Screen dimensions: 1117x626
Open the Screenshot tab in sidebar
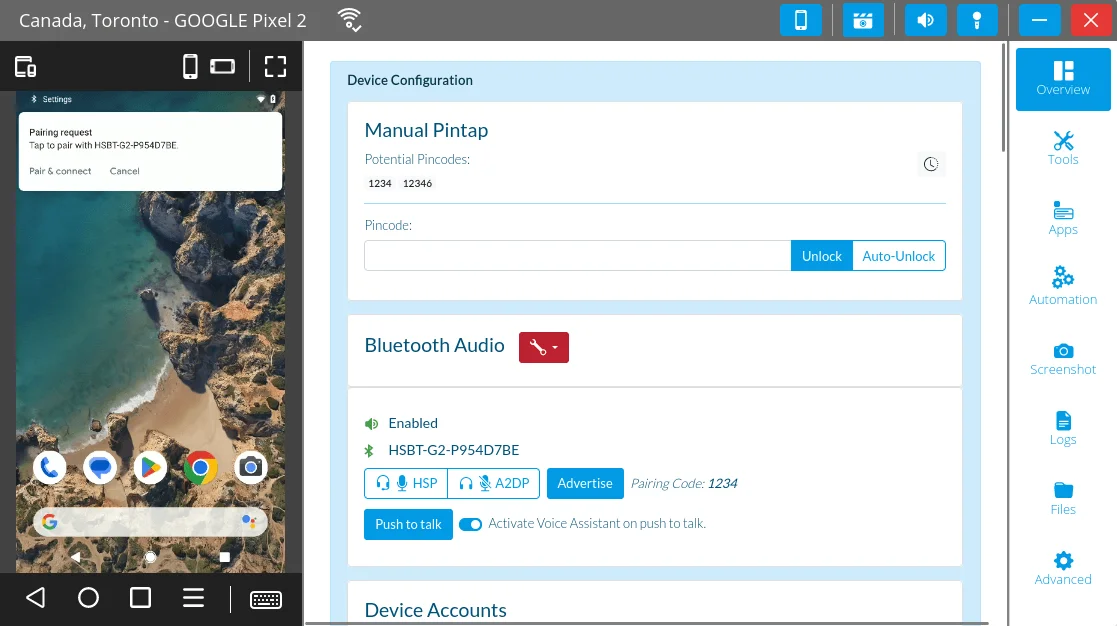point(1063,359)
